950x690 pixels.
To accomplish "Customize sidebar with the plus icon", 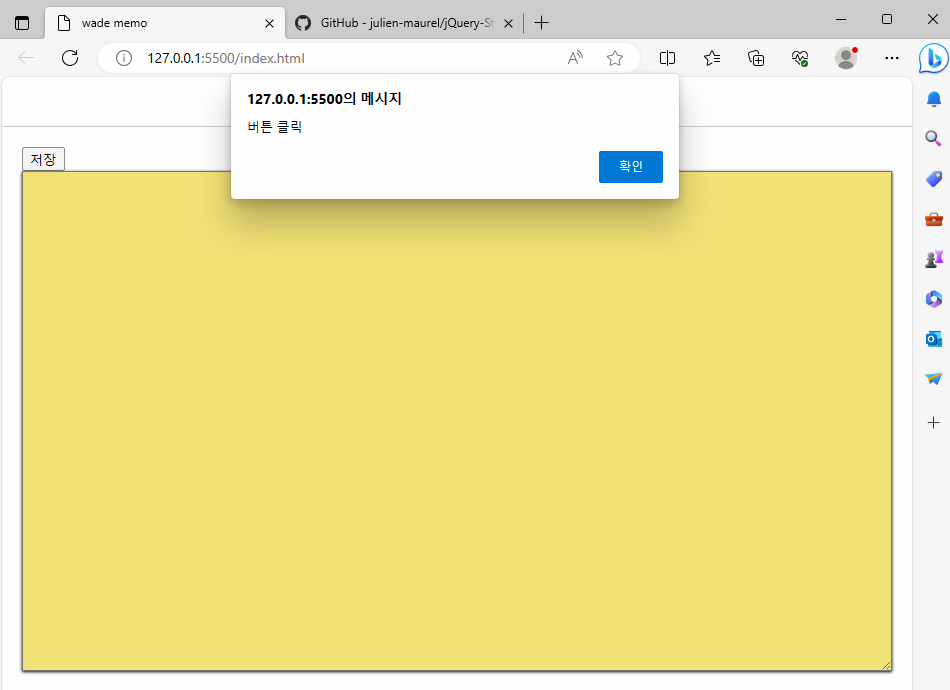I will (x=934, y=422).
